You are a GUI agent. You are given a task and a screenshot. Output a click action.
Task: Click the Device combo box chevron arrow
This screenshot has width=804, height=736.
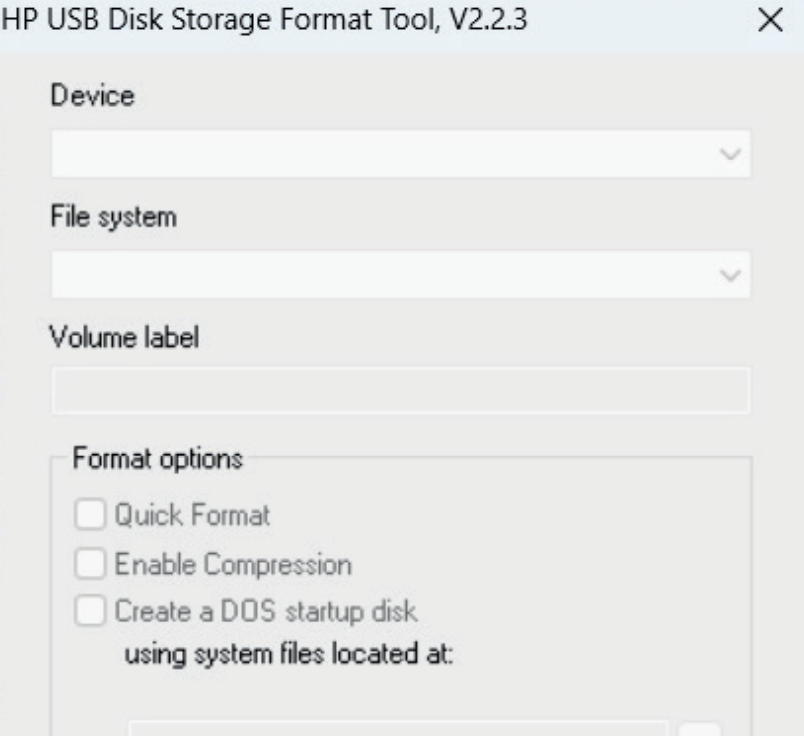click(x=731, y=155)
